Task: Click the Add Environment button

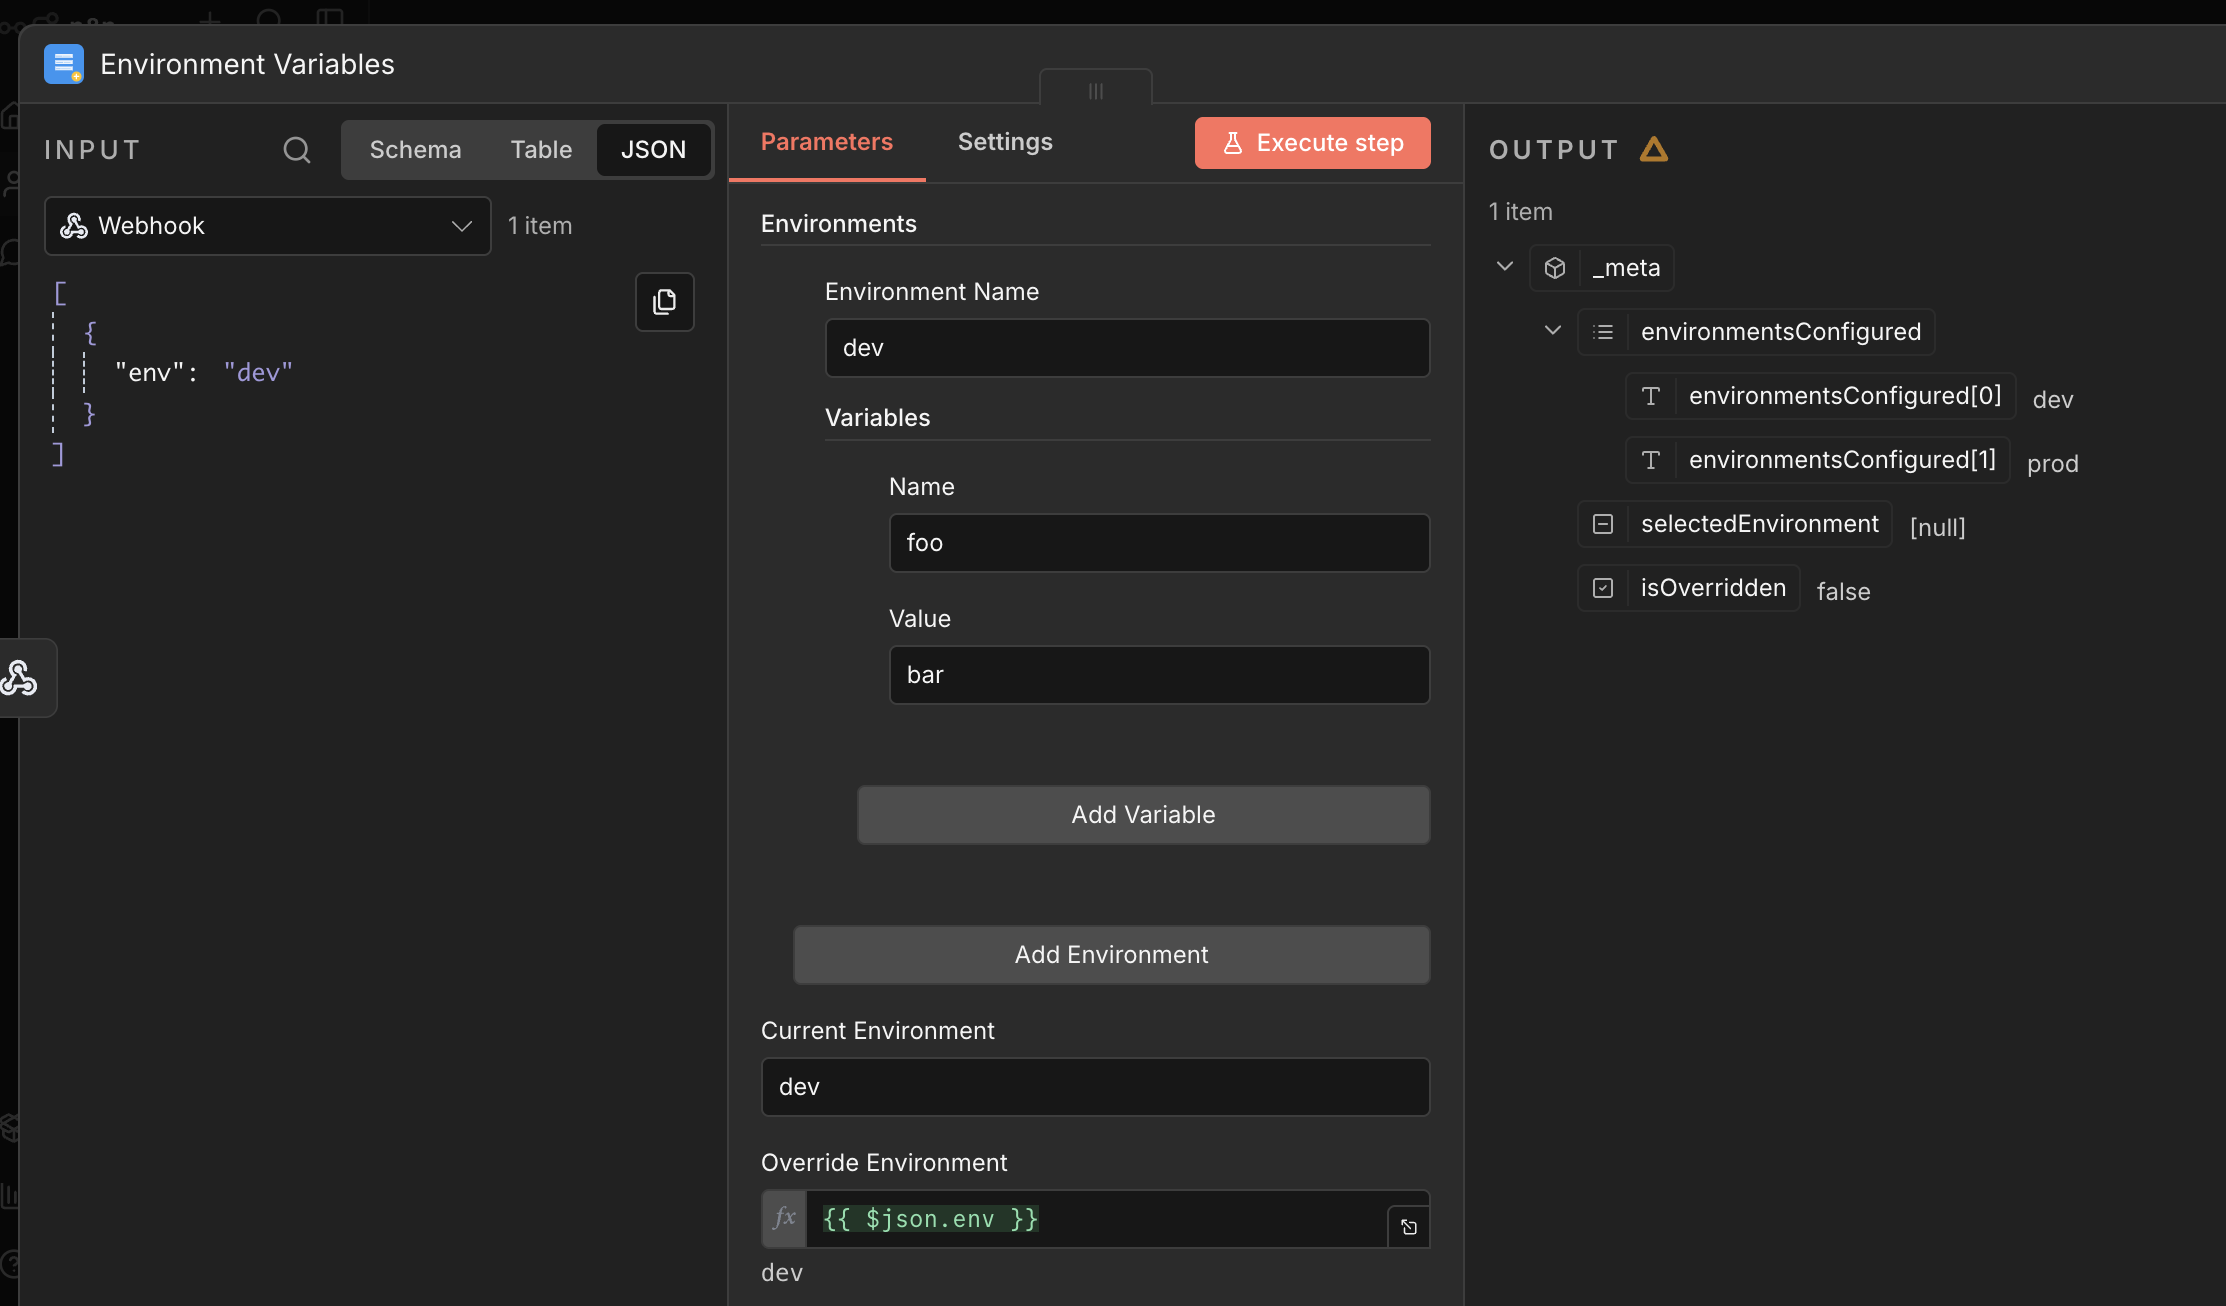Action: pos(1111,955)
